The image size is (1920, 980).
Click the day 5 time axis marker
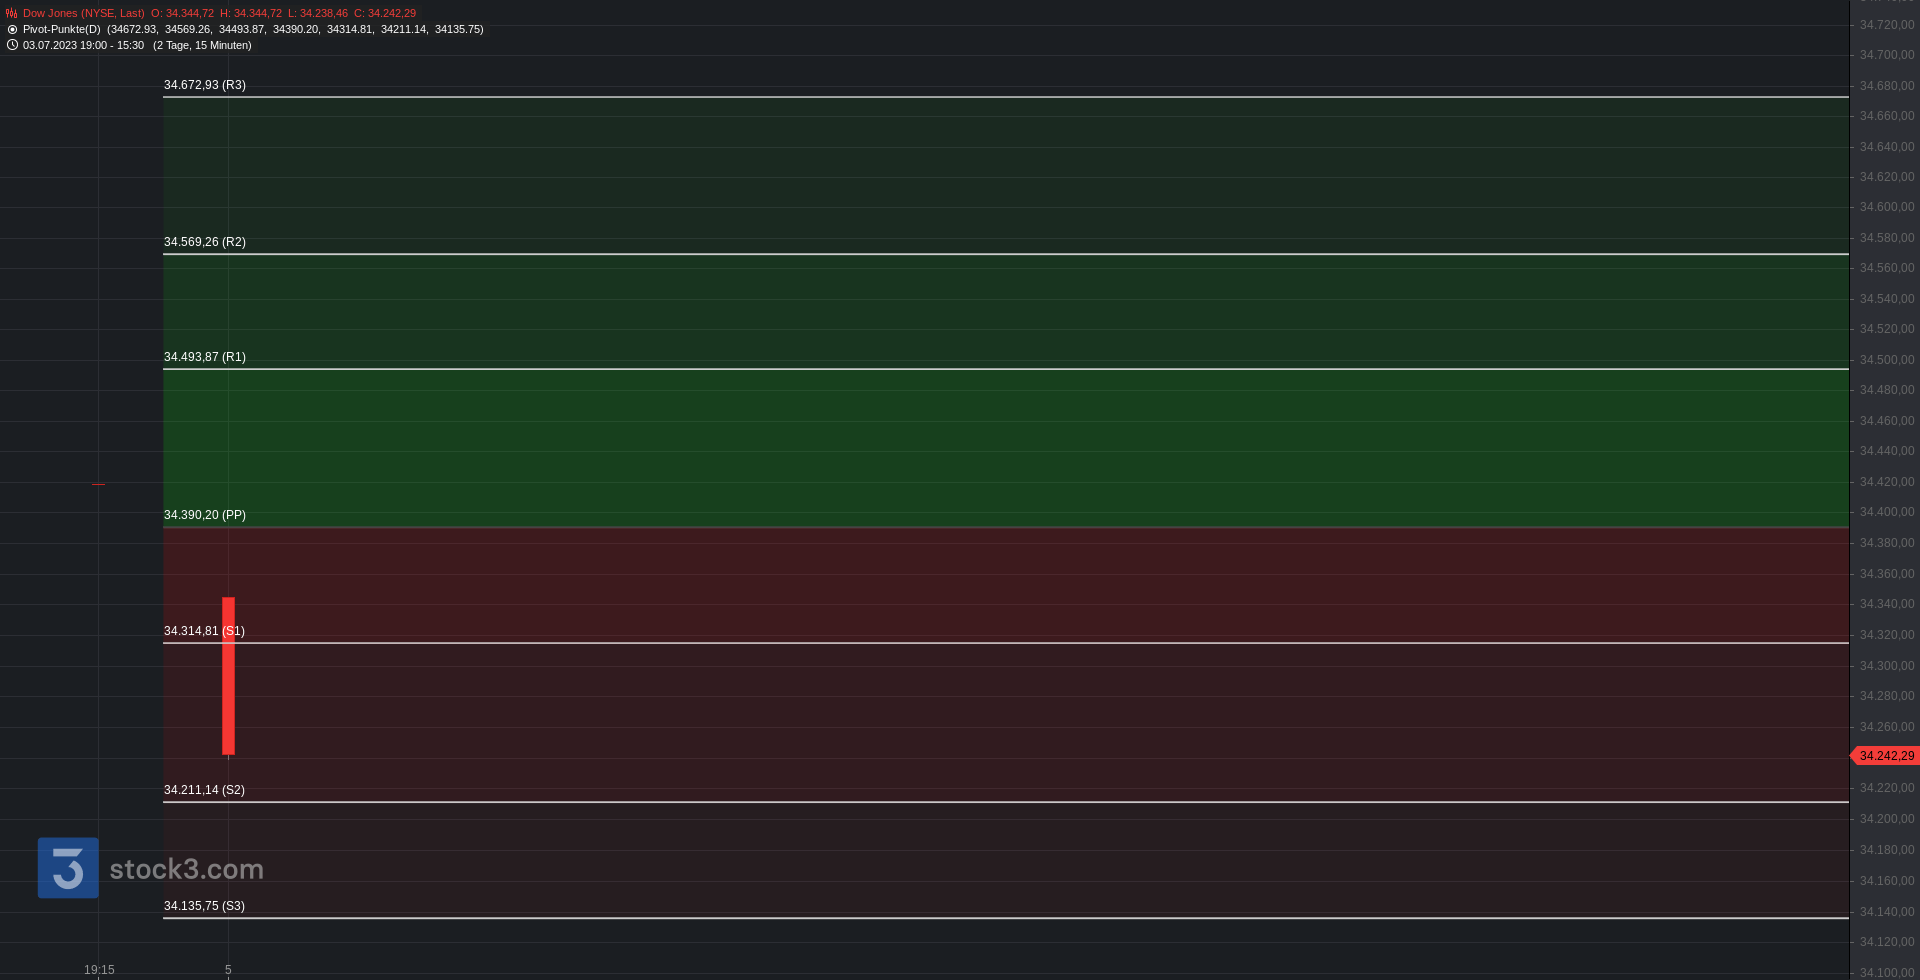point(228,970)
